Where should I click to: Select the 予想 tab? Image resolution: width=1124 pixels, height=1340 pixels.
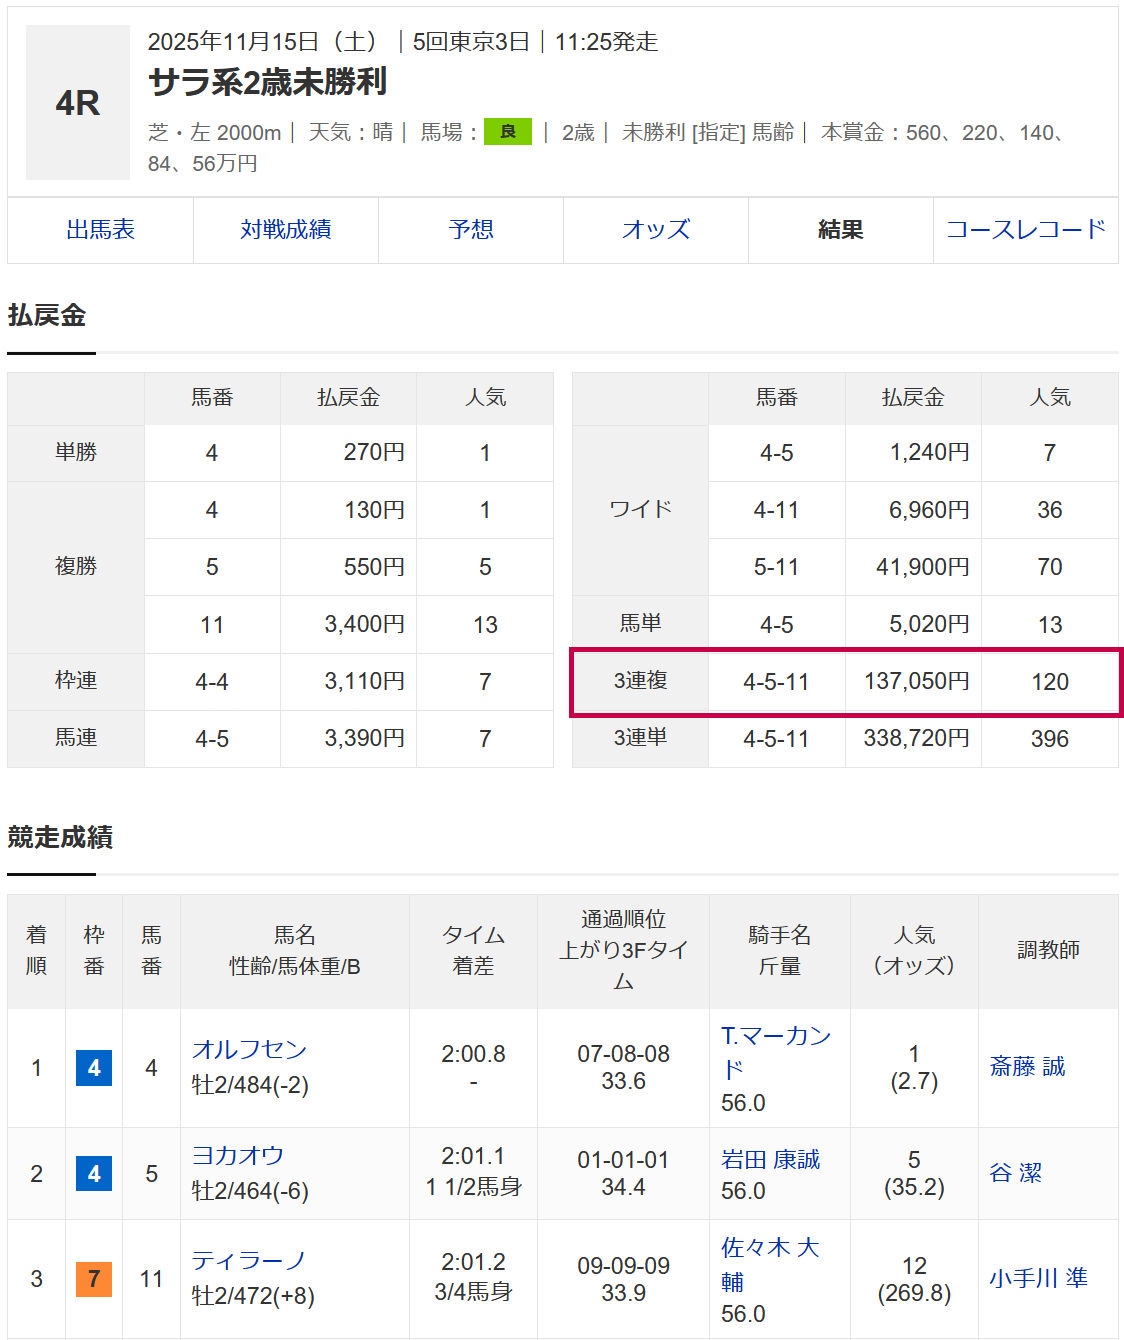470,230
